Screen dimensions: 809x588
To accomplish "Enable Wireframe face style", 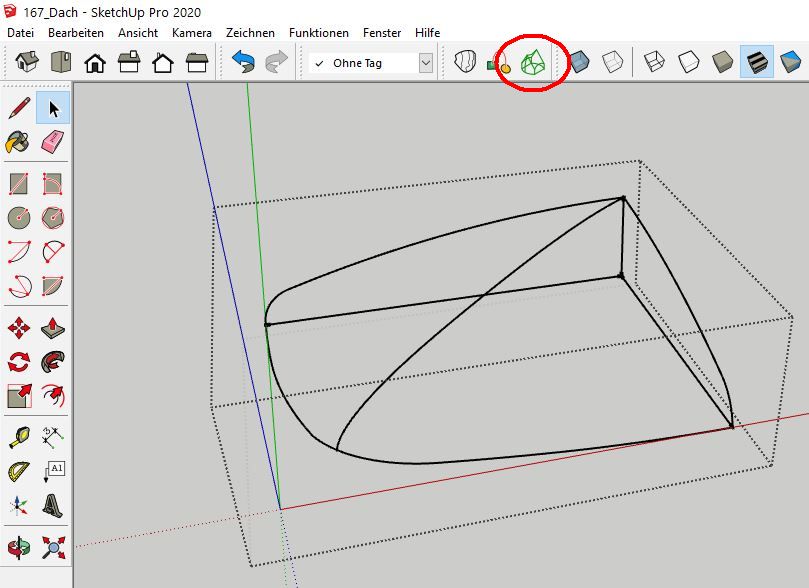I will (653, 63).
